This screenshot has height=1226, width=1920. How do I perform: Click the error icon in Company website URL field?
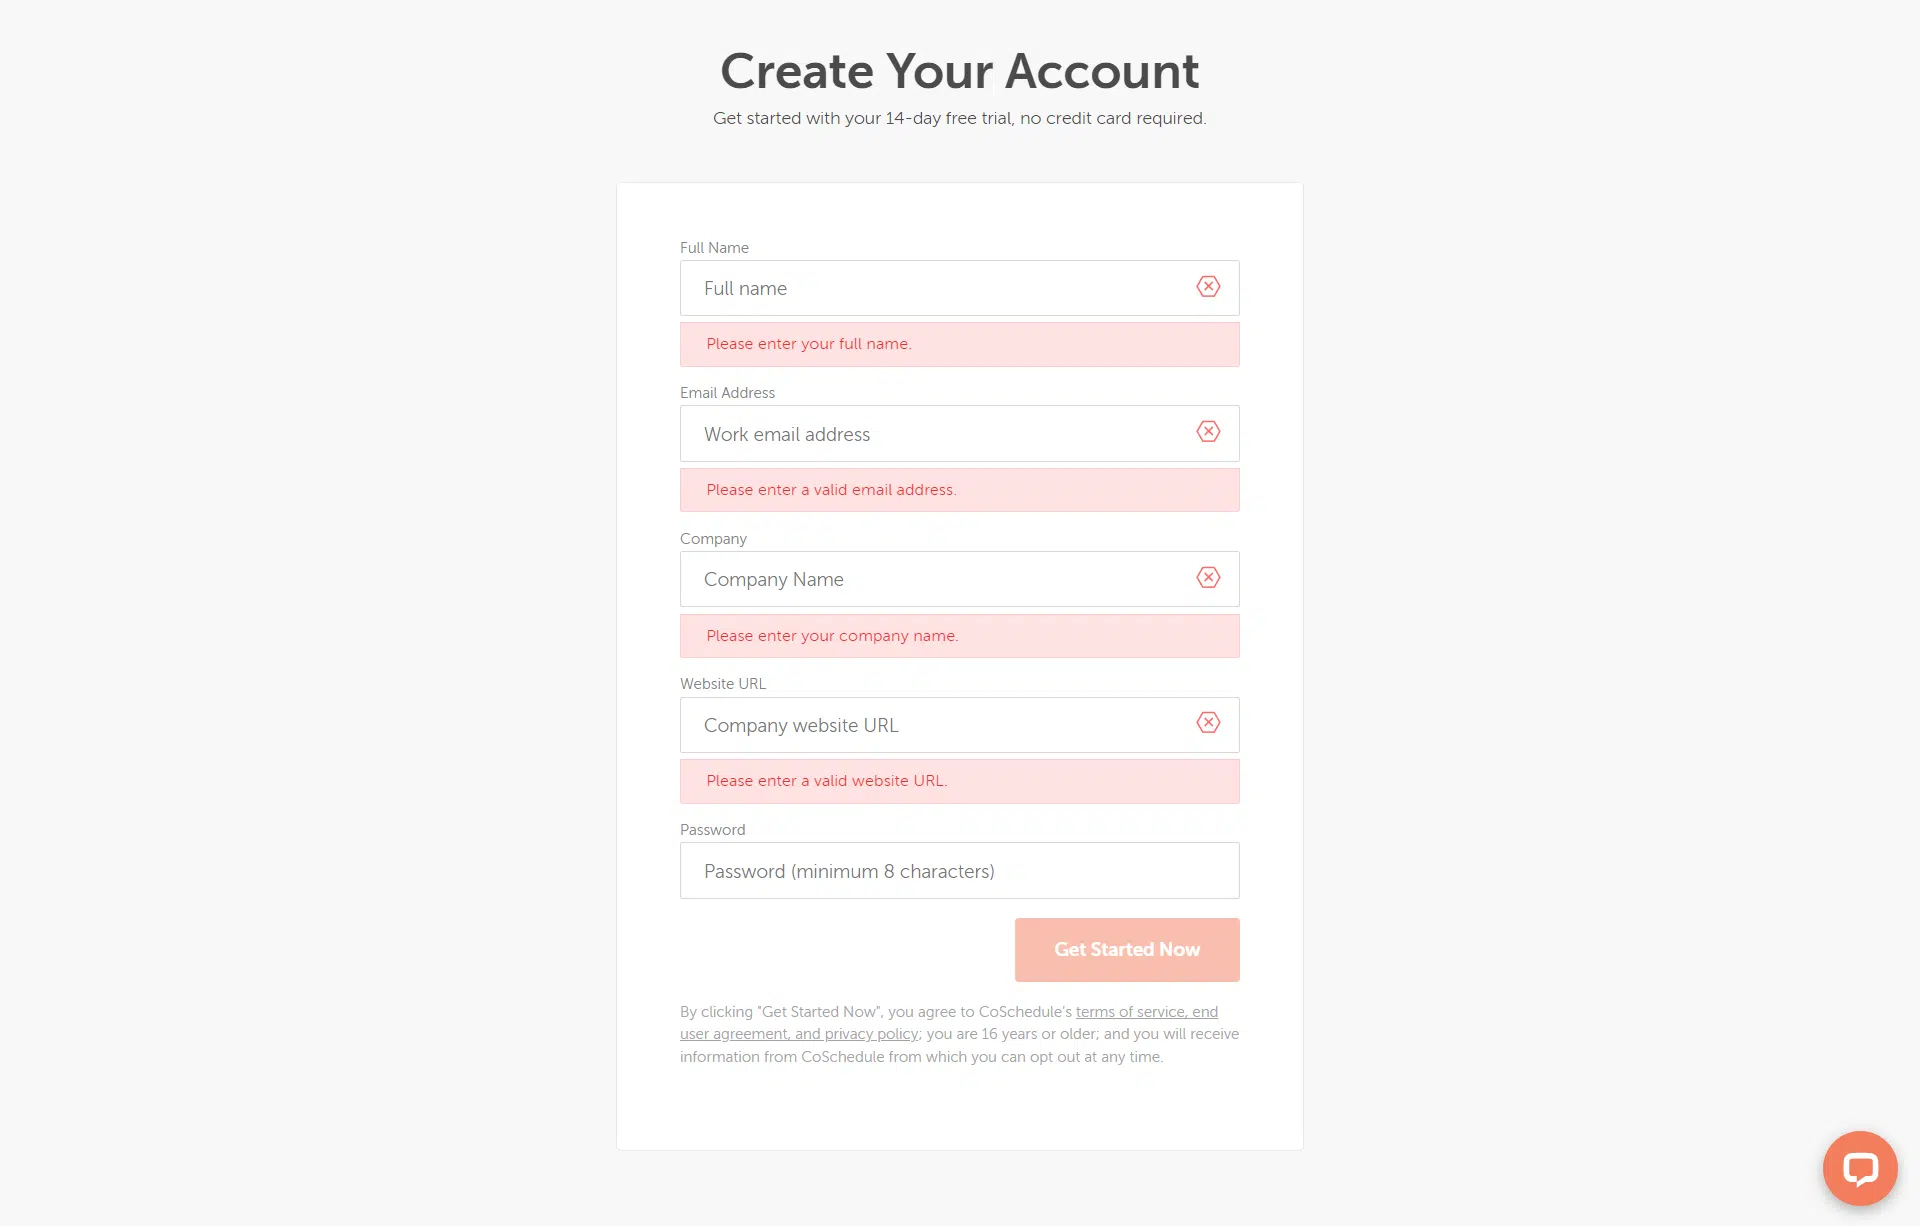1208,723
